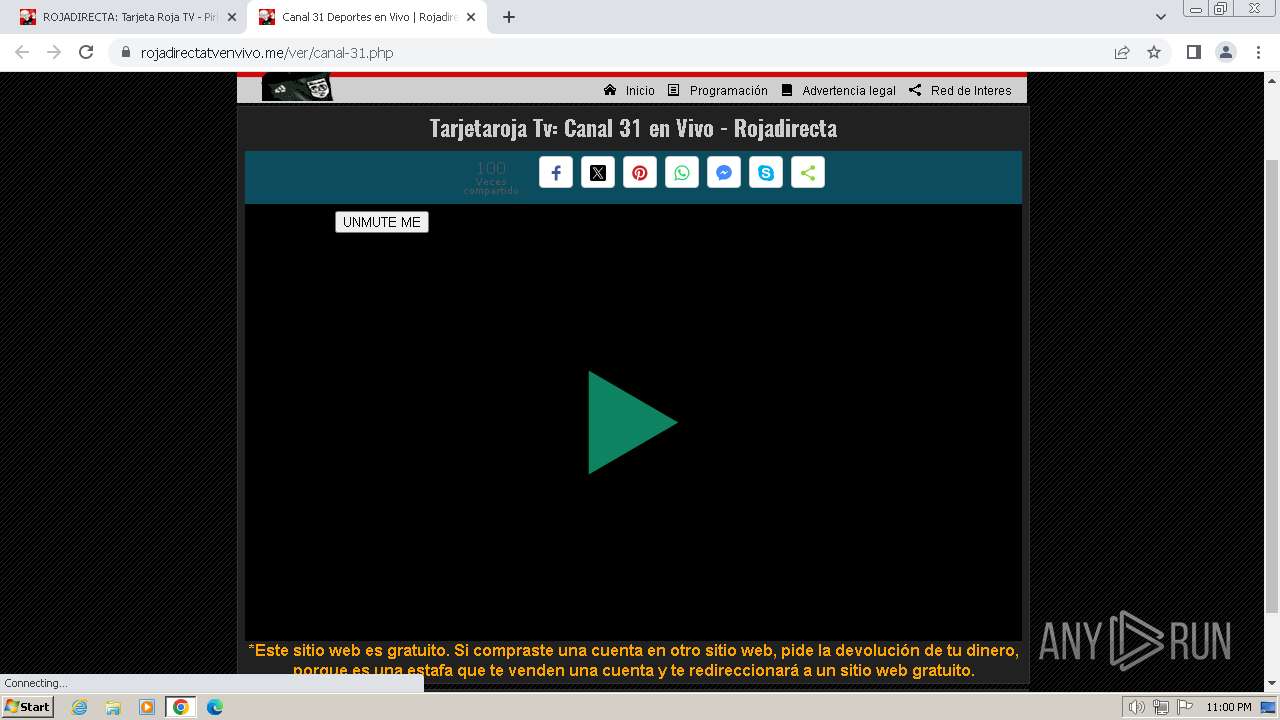Open the media player taskbar icon
Screen dimensions: 1280x720
pos(147,707)
